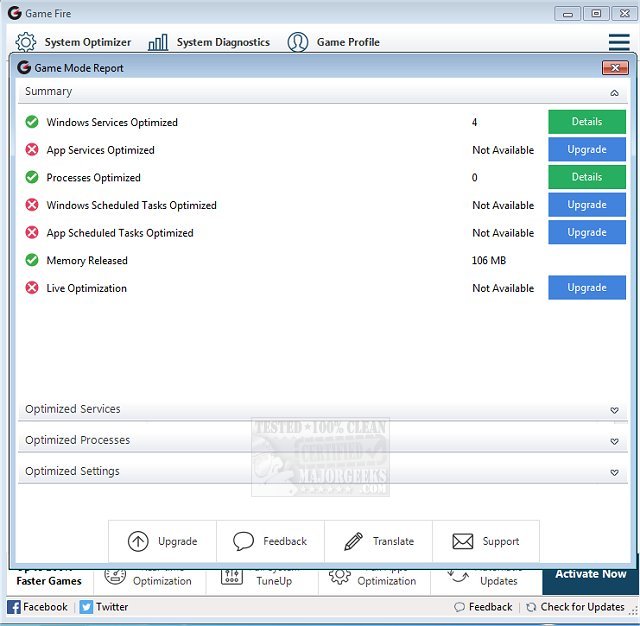Image resolution: width=640 pixels, height=626 pixels.
Task: Click green check beside Memory Released
Action: tap(32, 260)
